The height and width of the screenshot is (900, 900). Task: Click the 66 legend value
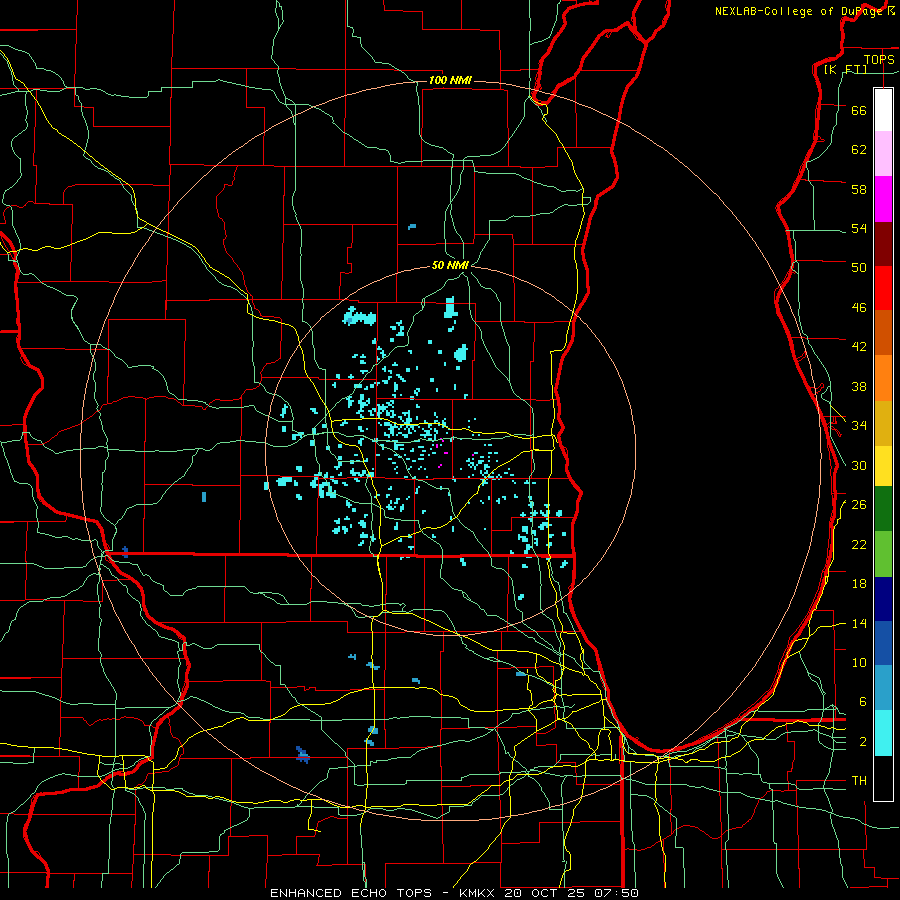(859, 110)
